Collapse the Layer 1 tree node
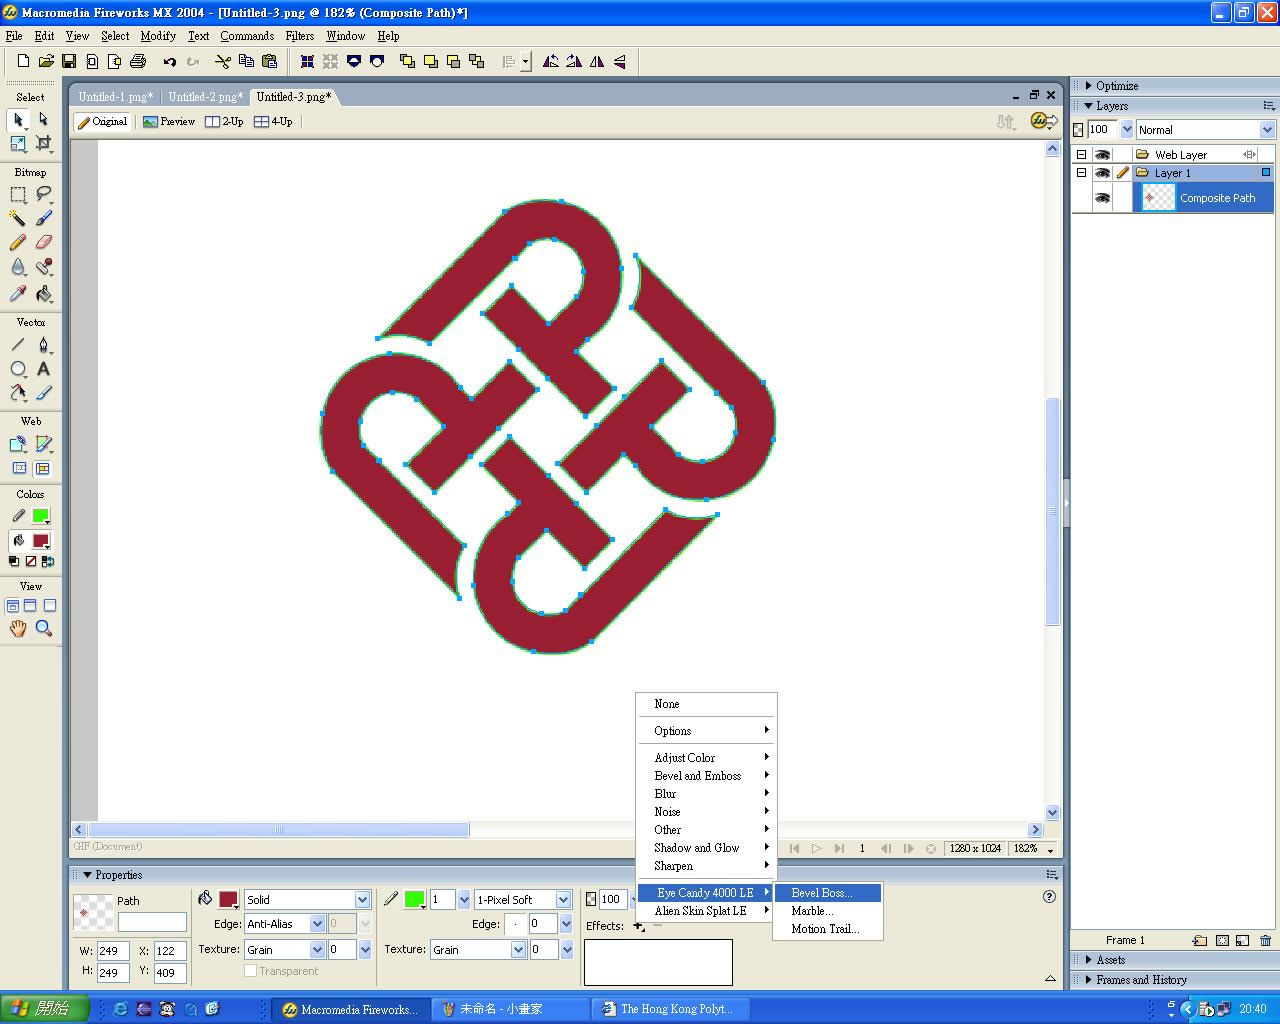This screenshot has width=1280, height=1024. [1081, 173]
